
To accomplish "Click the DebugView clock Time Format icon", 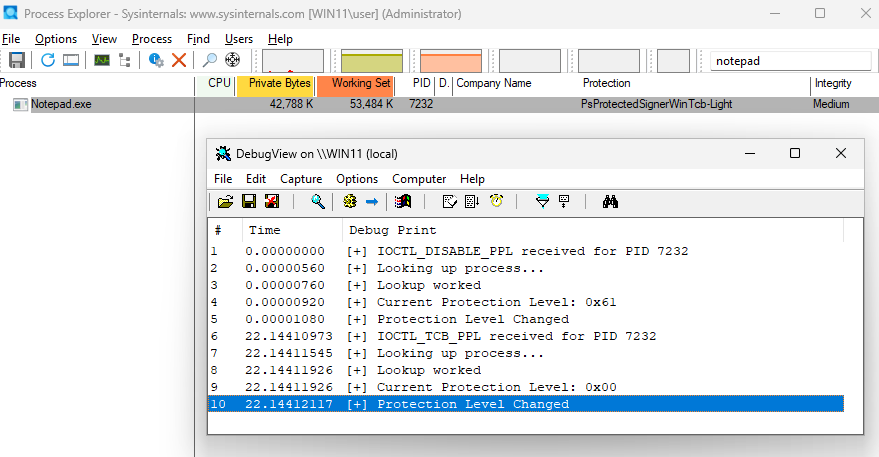I will point(496,202).
